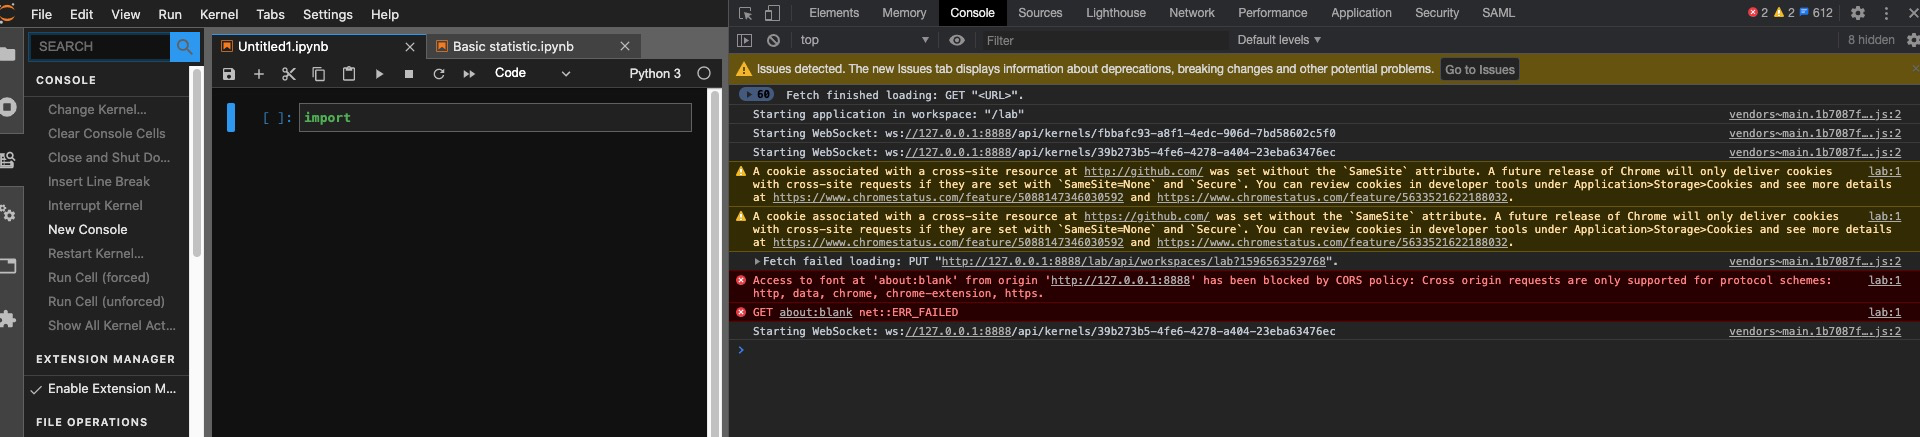
Task: Copy the selected cells icon
Action: coord(319,74)
